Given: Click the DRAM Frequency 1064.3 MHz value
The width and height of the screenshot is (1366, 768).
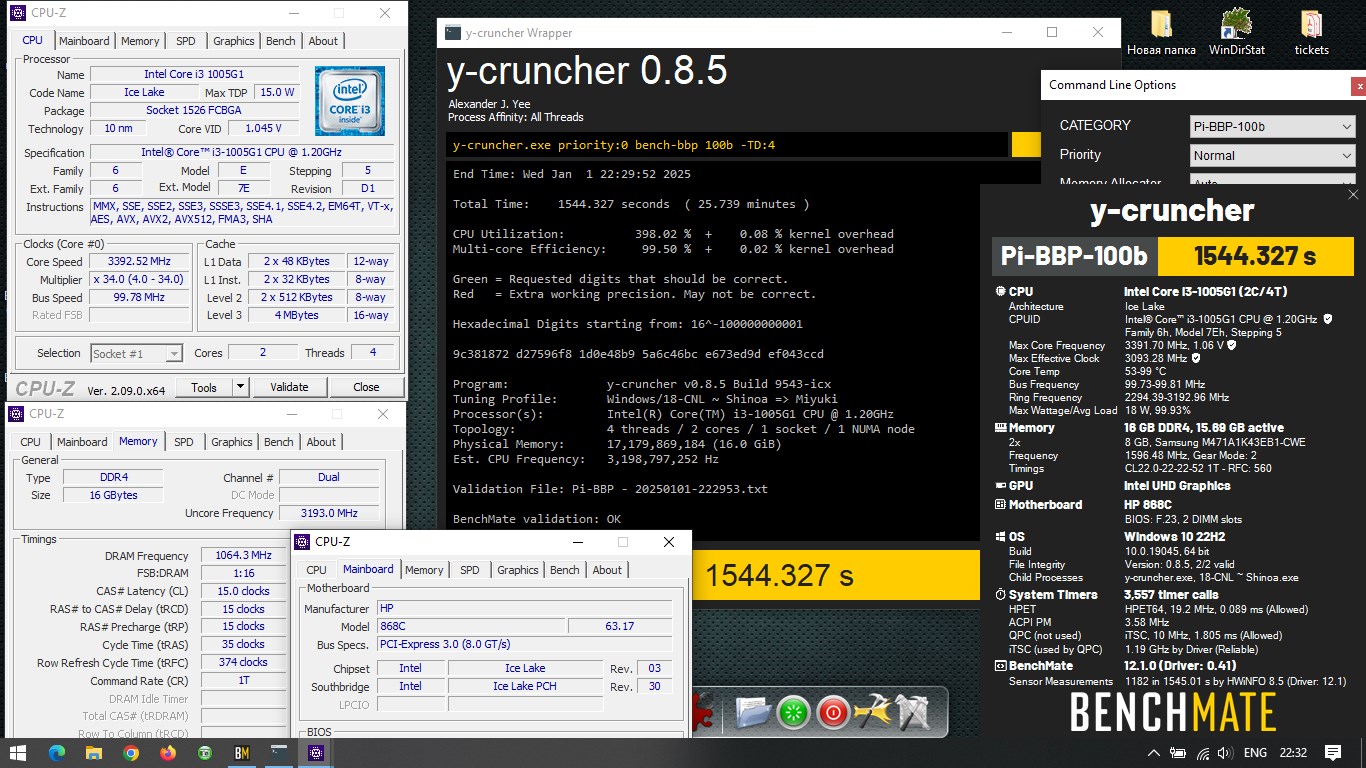Looking at the screenshot, I should (243, 556).
